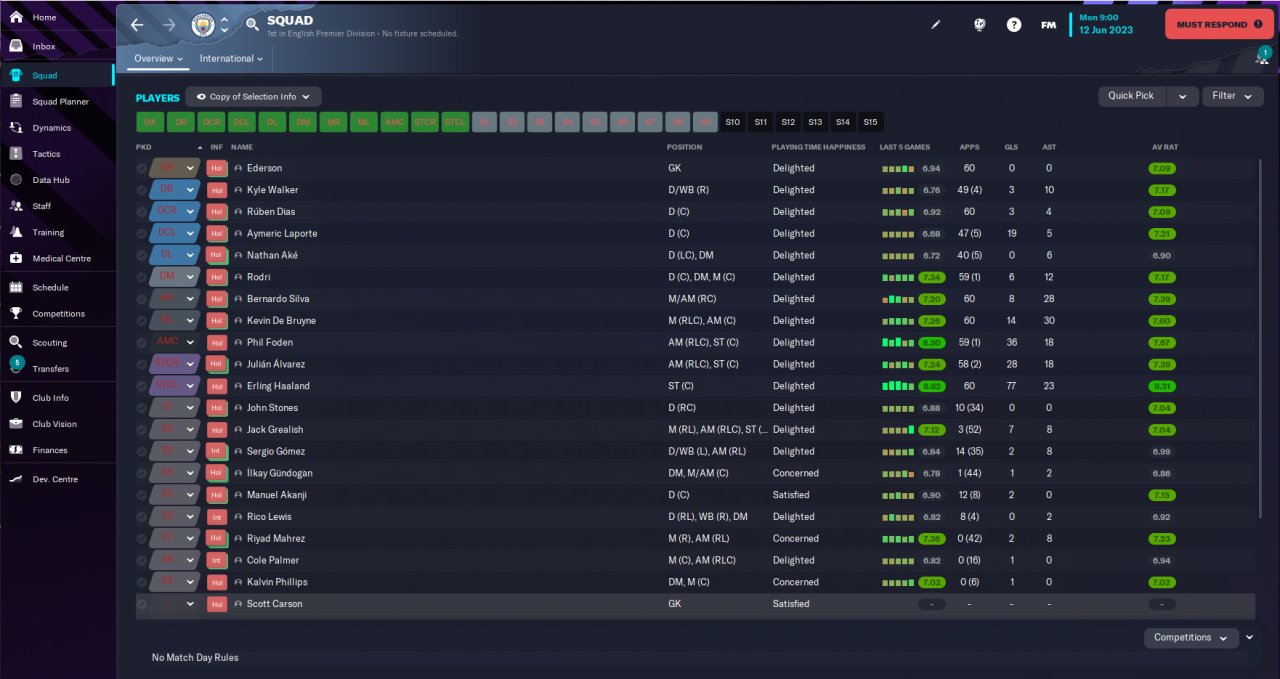Click the Must Respond button
Viewport: 1280px width, 679px height.
[x=1218, y=24]
